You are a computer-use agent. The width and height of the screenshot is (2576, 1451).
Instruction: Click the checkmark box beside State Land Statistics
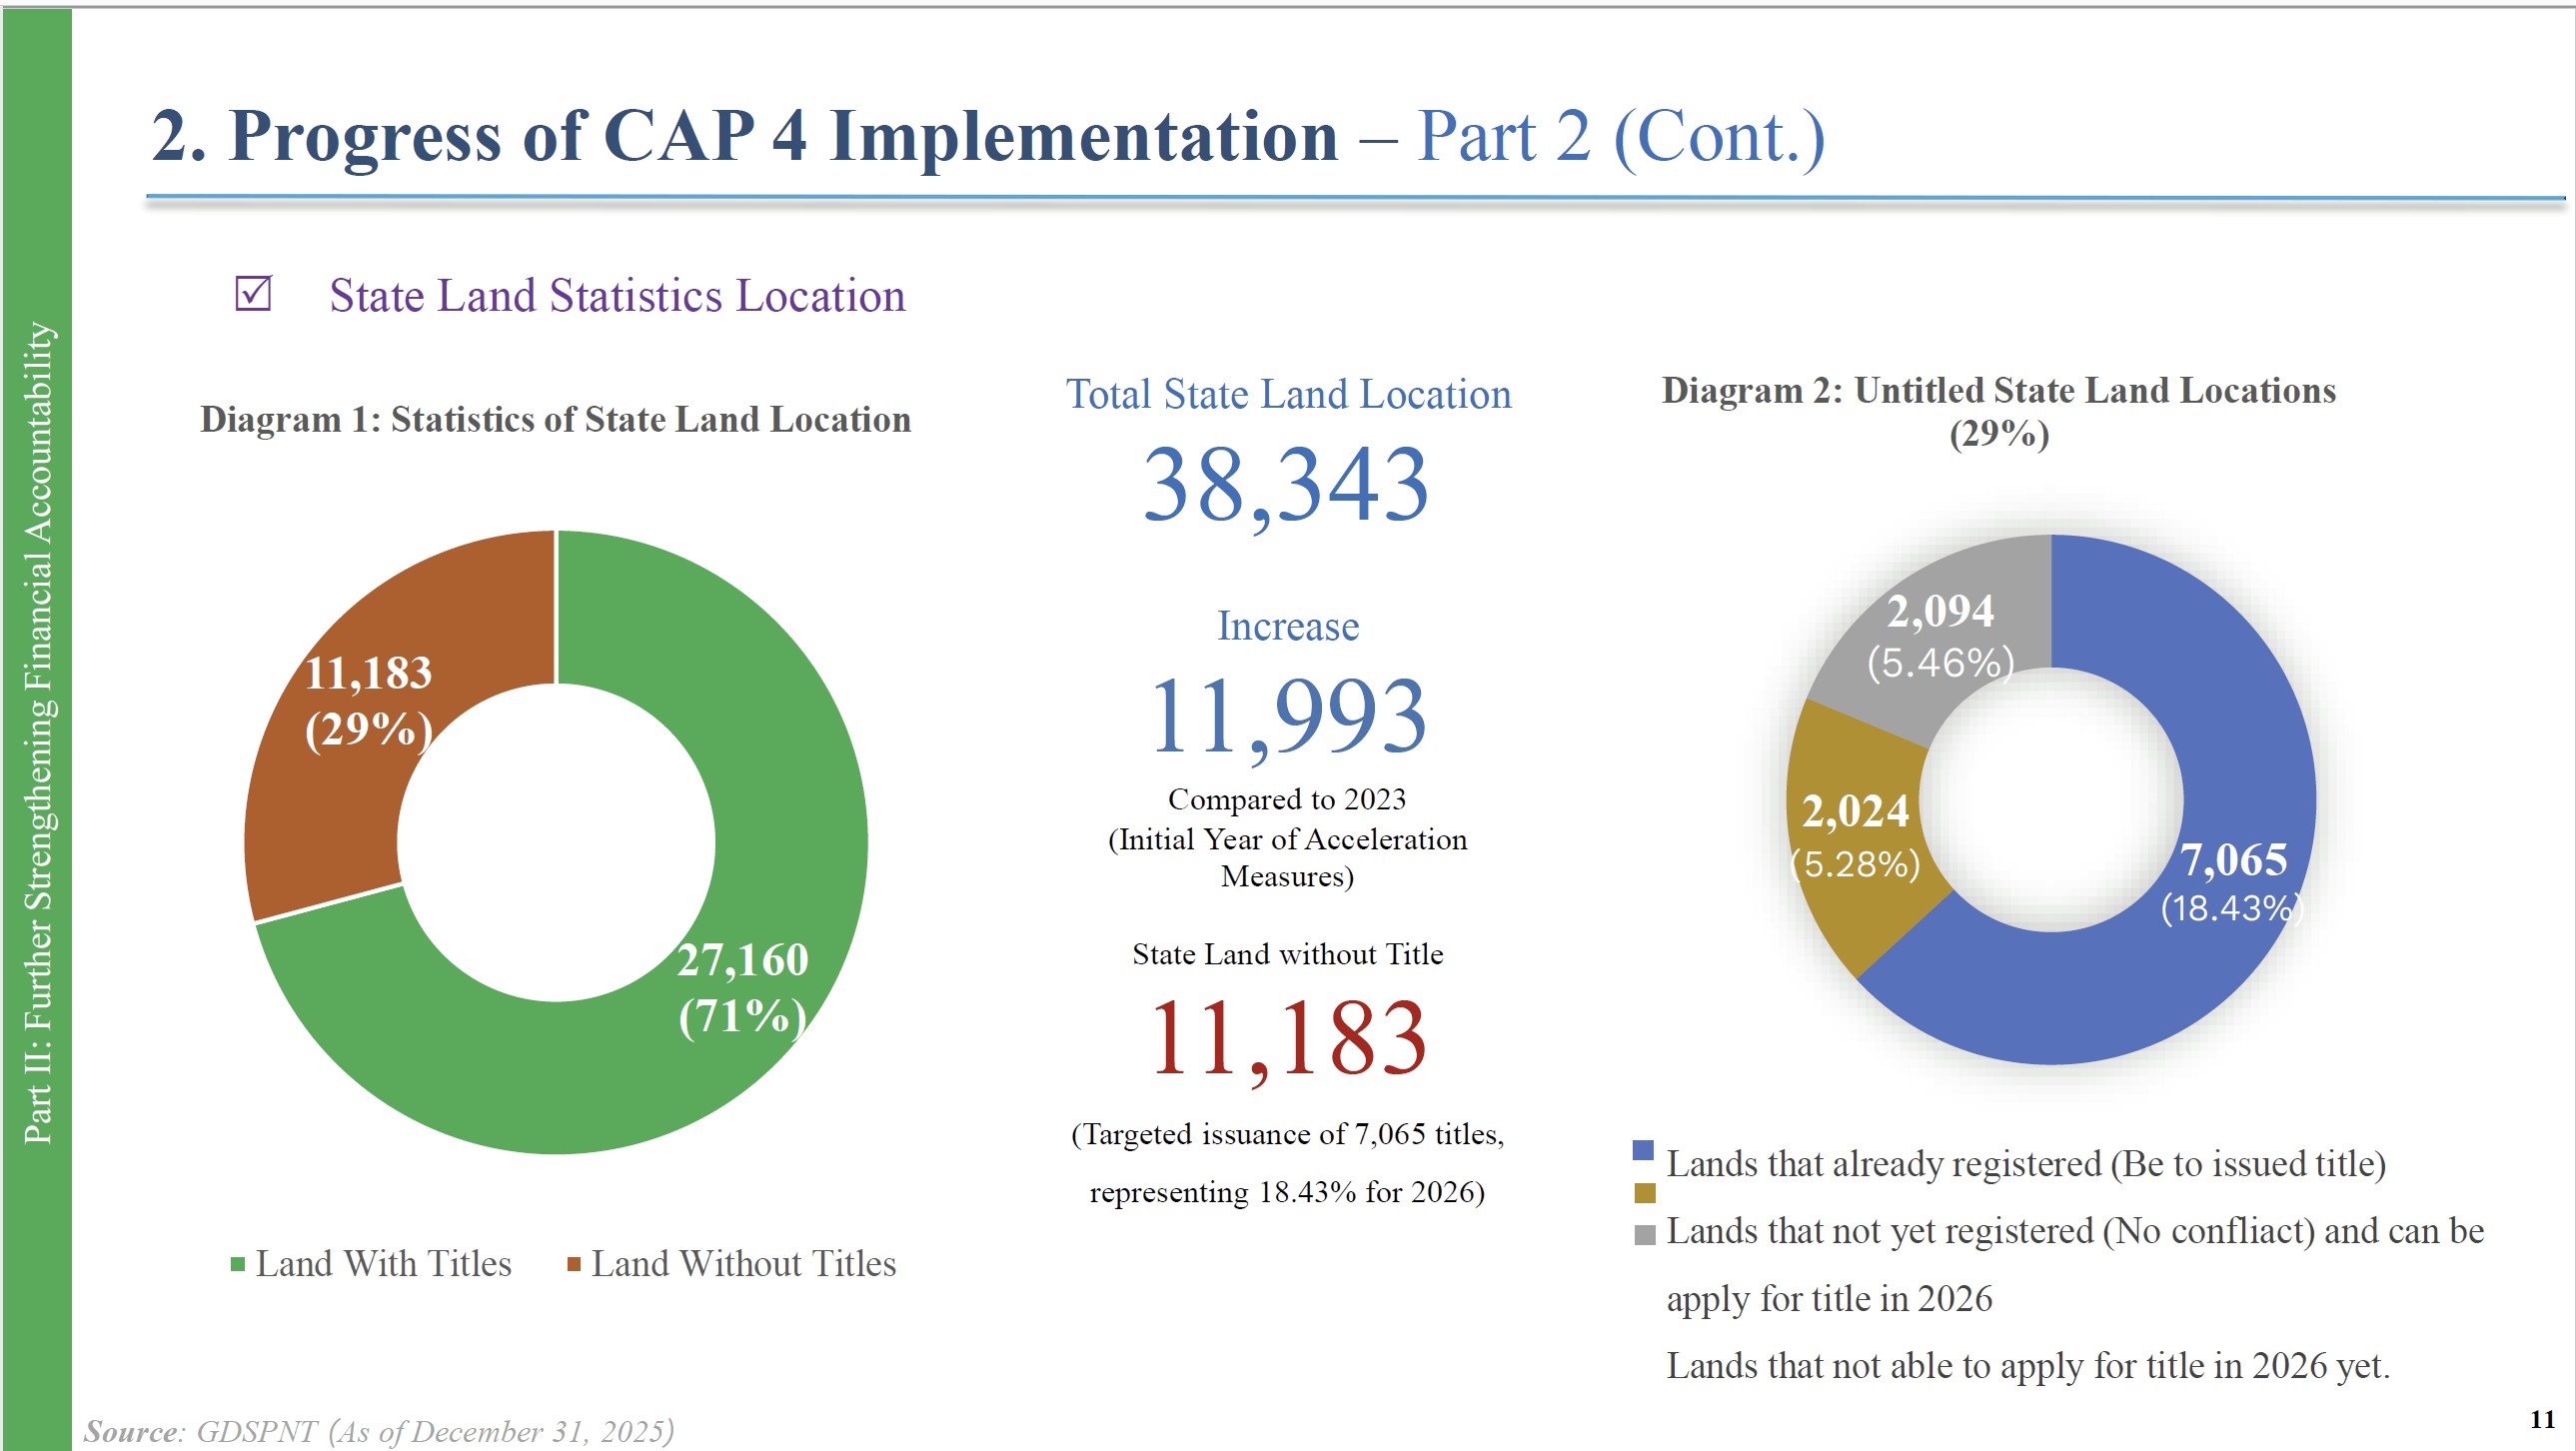(x=253, y=294)
